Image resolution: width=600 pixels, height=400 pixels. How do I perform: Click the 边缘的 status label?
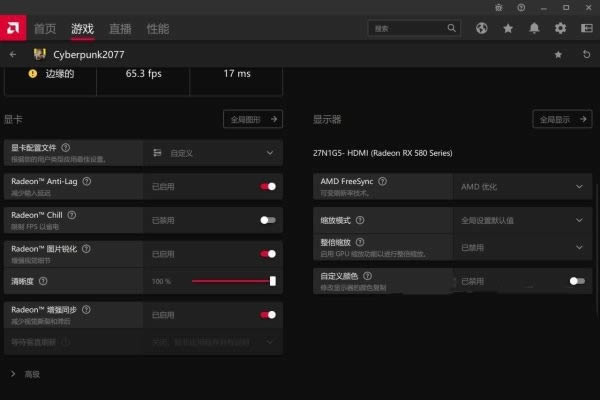(x=60, y=73)
